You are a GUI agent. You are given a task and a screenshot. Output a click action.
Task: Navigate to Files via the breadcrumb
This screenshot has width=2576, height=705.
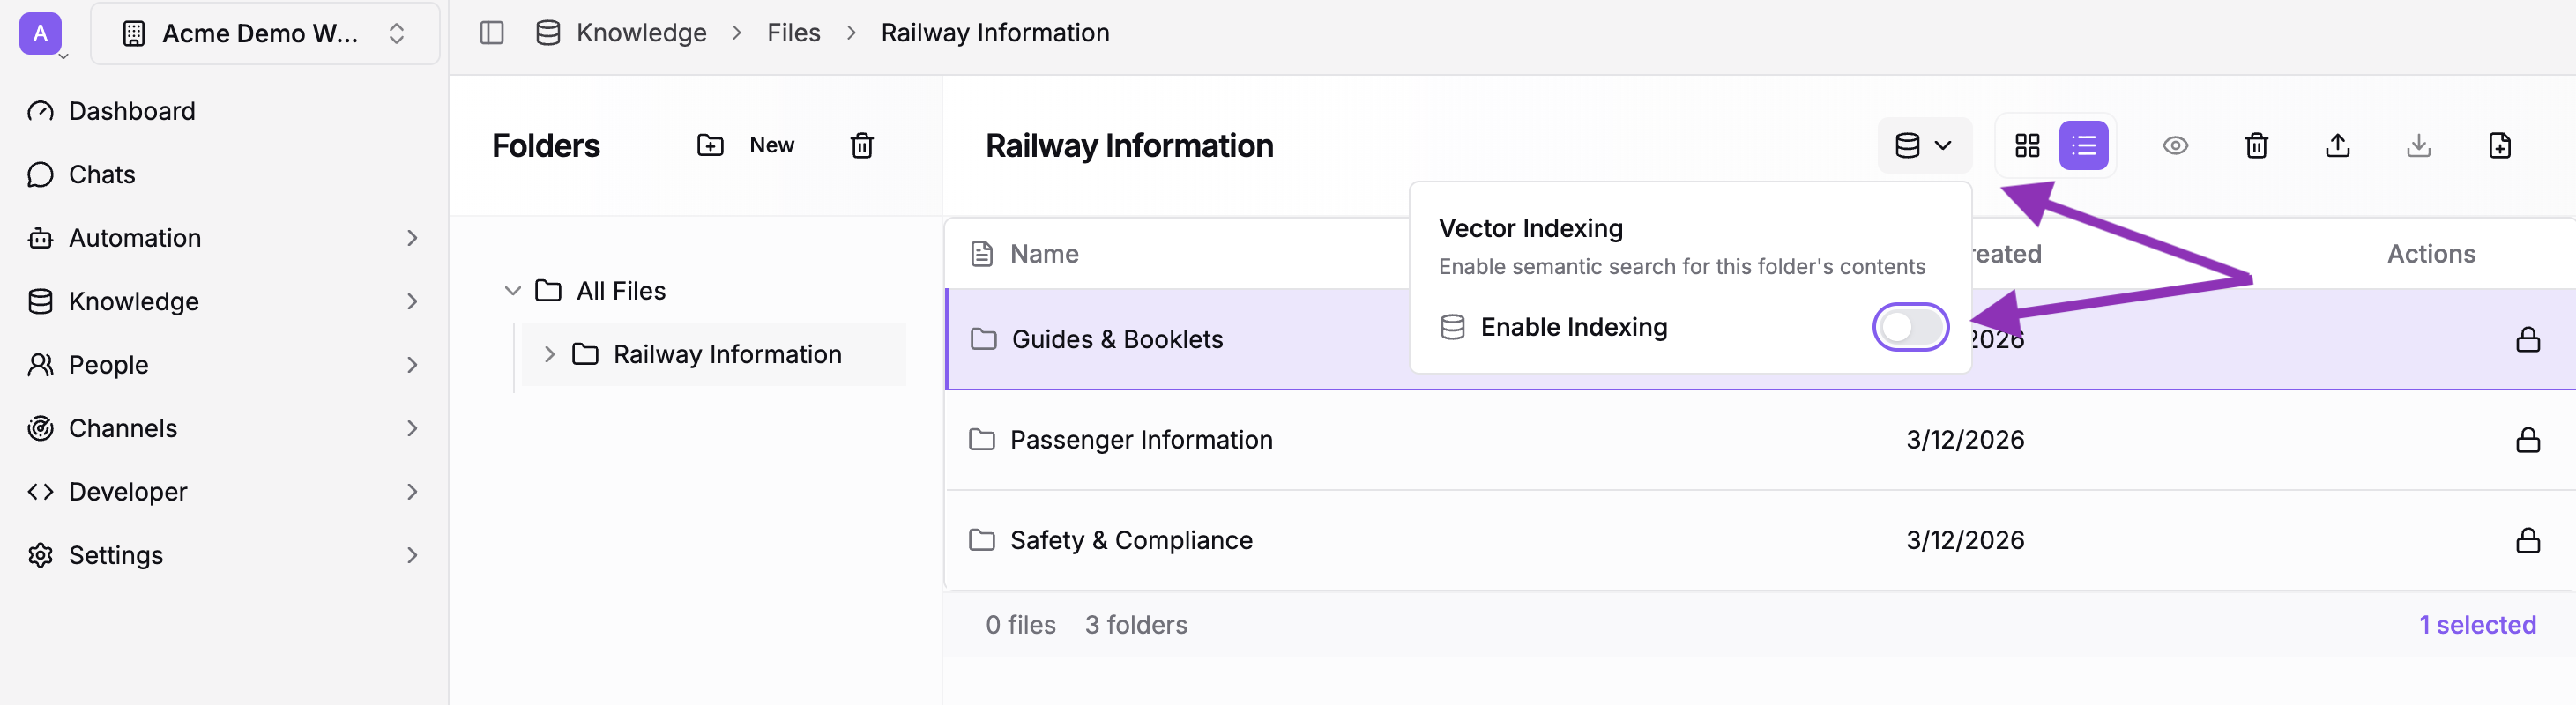click(x=793, y=32)
